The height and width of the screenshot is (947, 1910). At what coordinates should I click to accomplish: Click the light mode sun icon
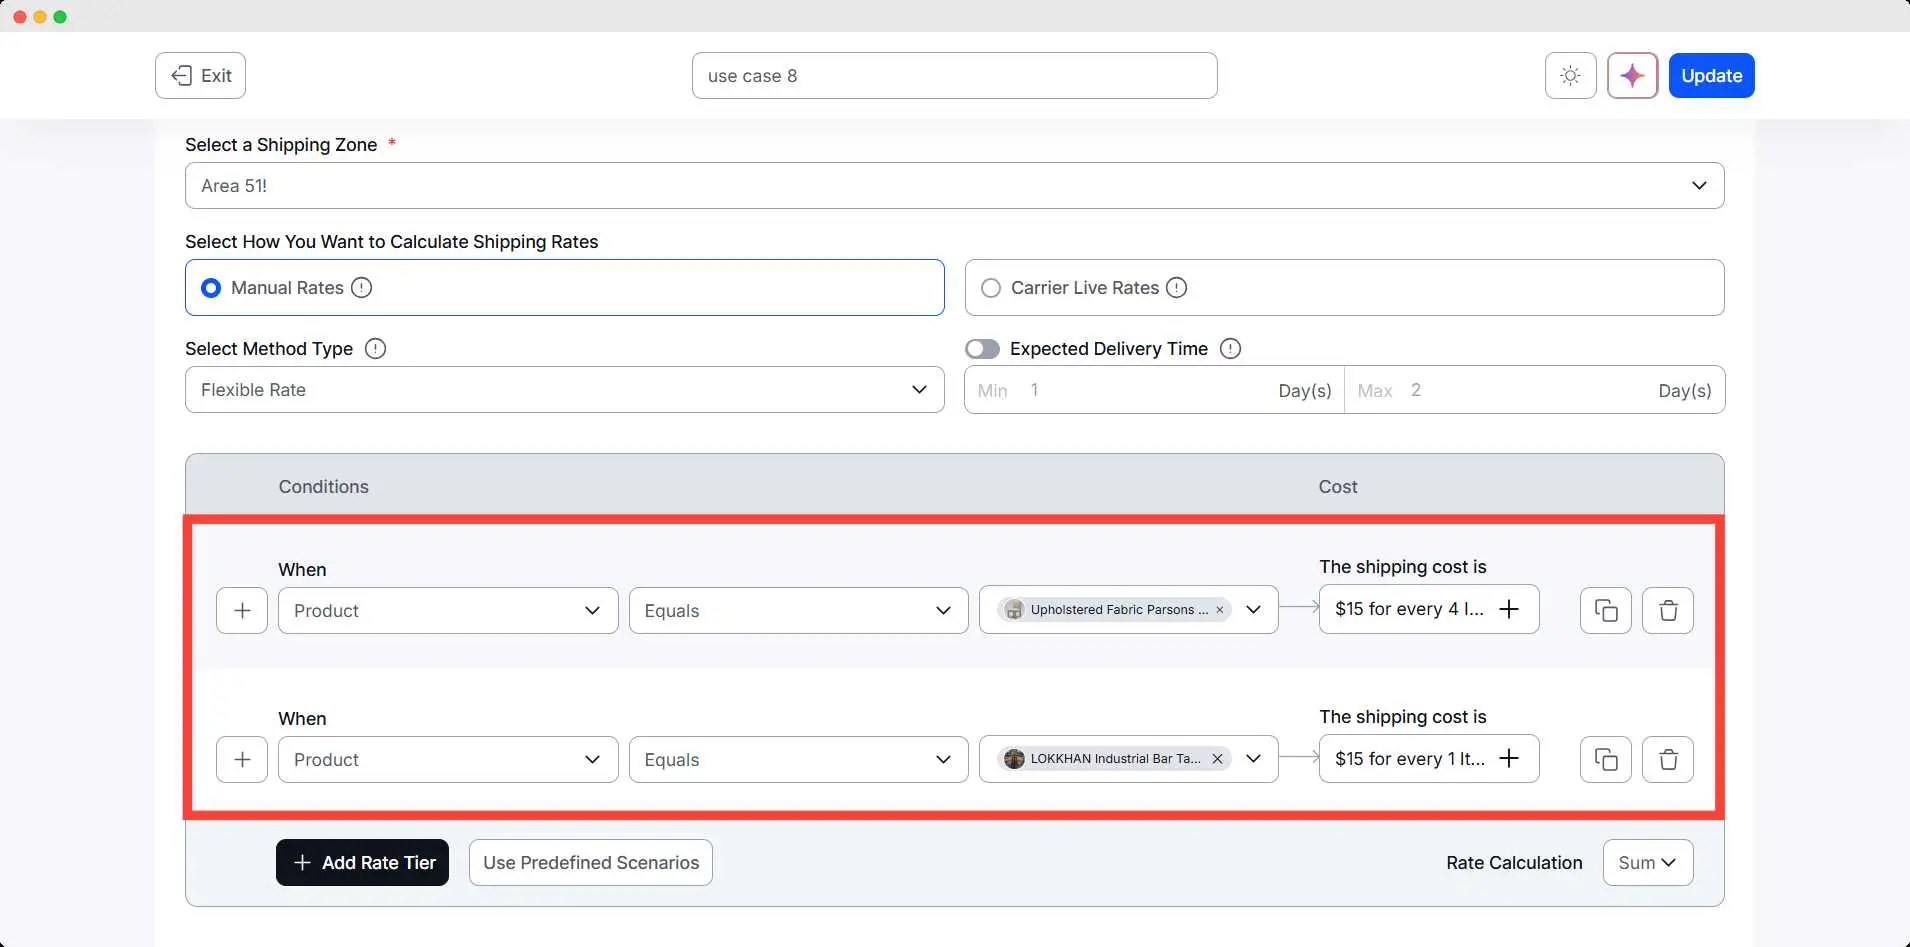pos(1570,76)
